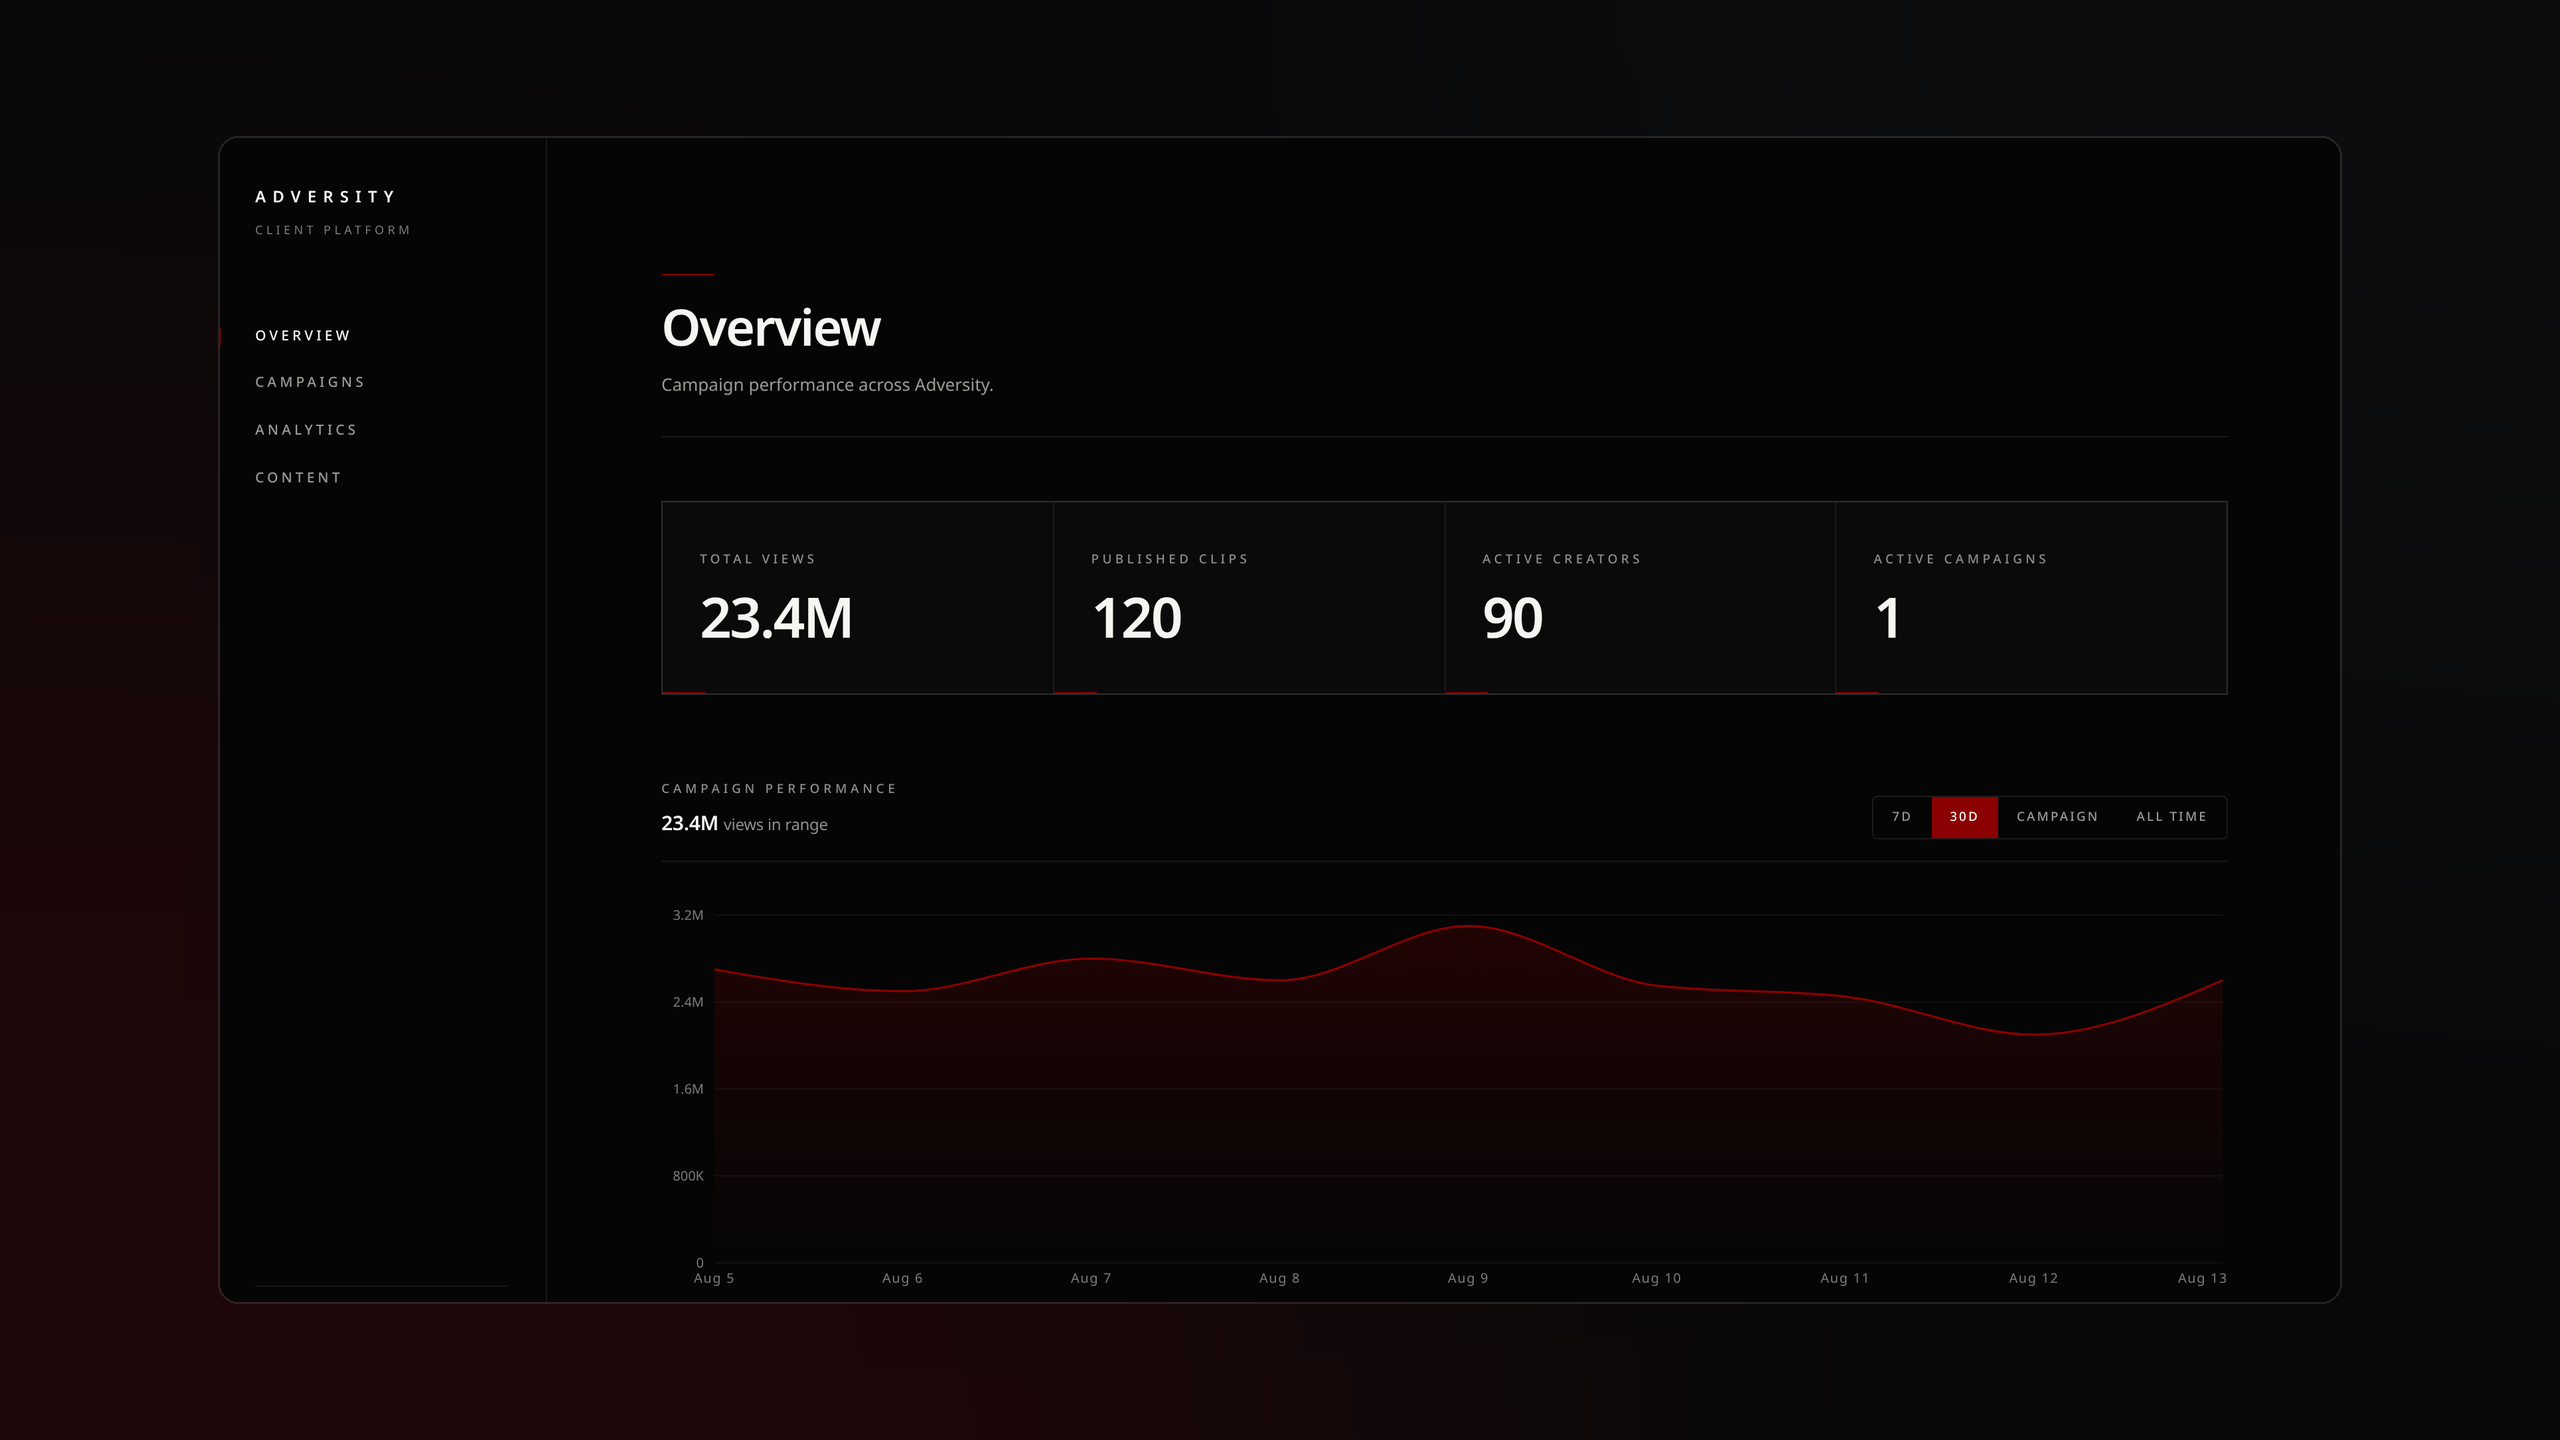Screen dimensions: 2560x1440
Task: Open the Total Views 23.4M card
Action: pyautogui.click(x=857, y=598)
